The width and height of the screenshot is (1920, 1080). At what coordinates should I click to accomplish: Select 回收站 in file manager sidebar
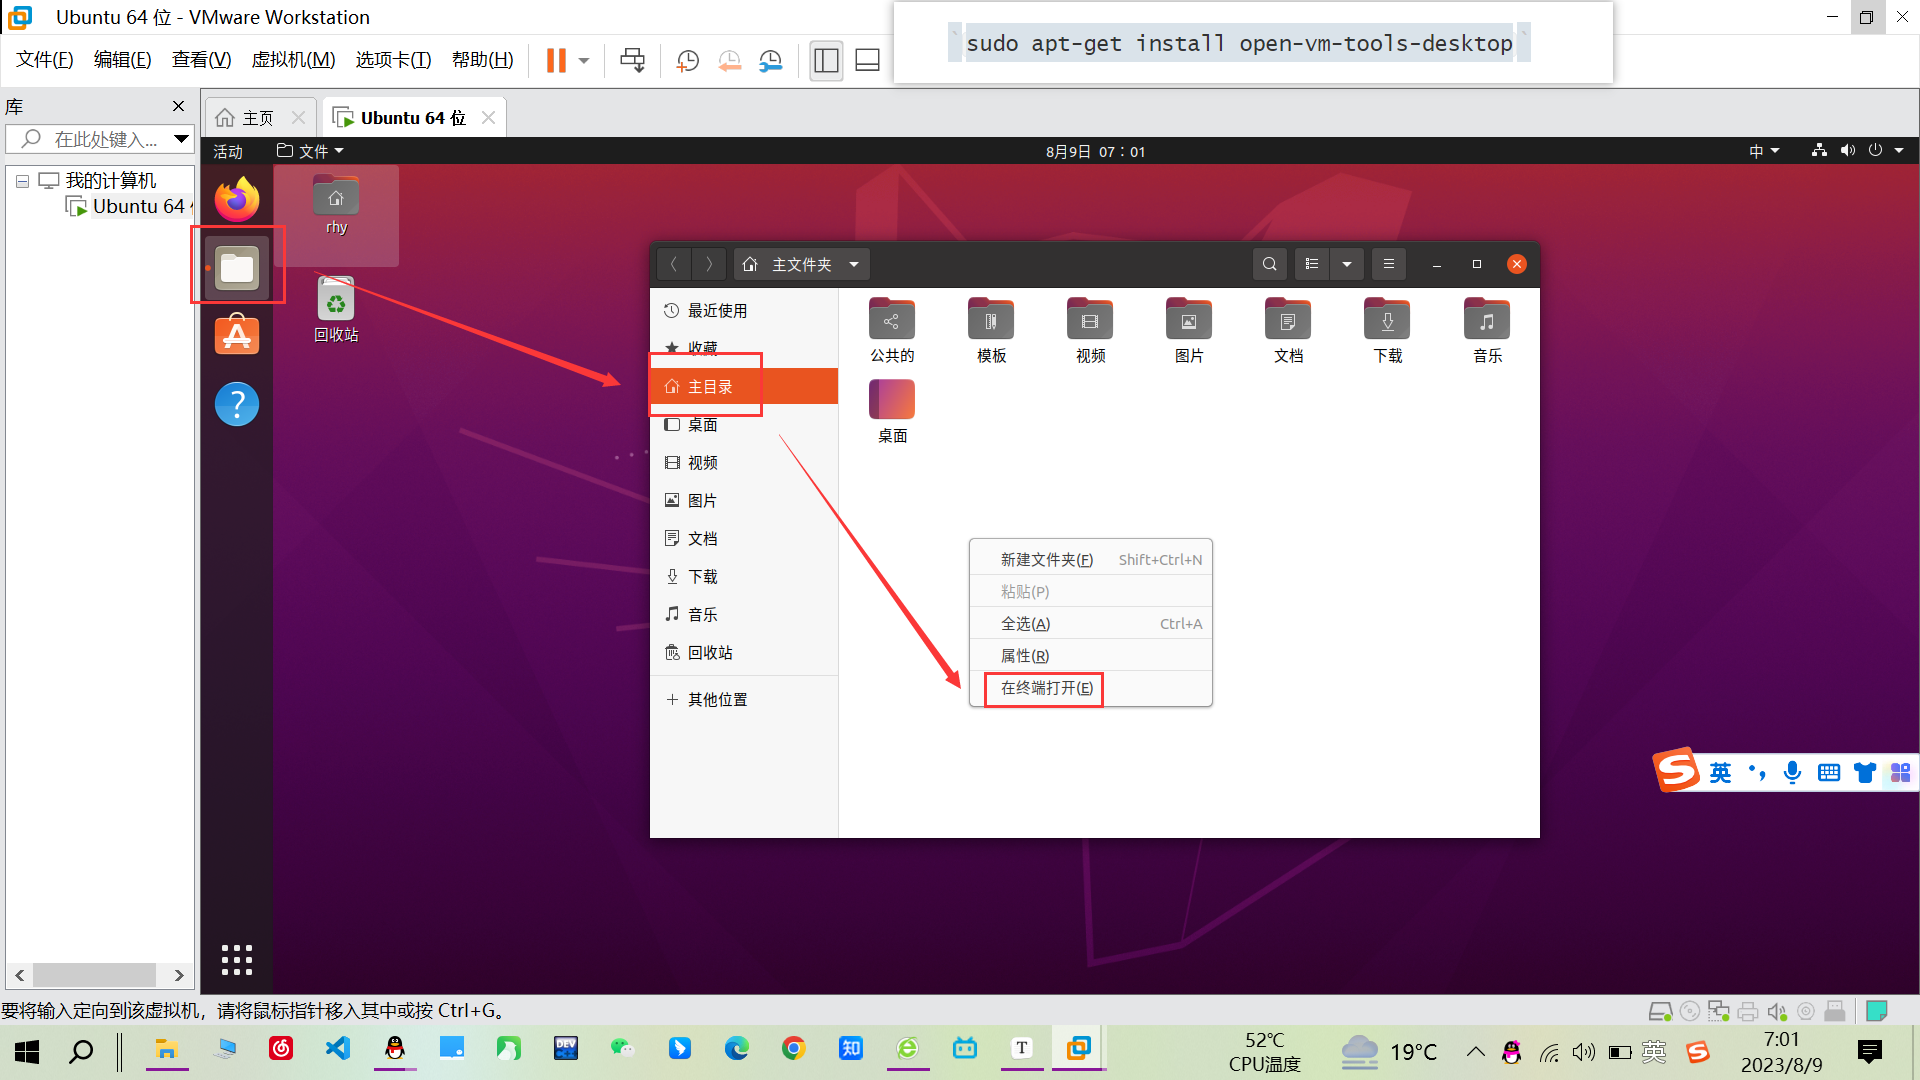(x=744, y=652)
